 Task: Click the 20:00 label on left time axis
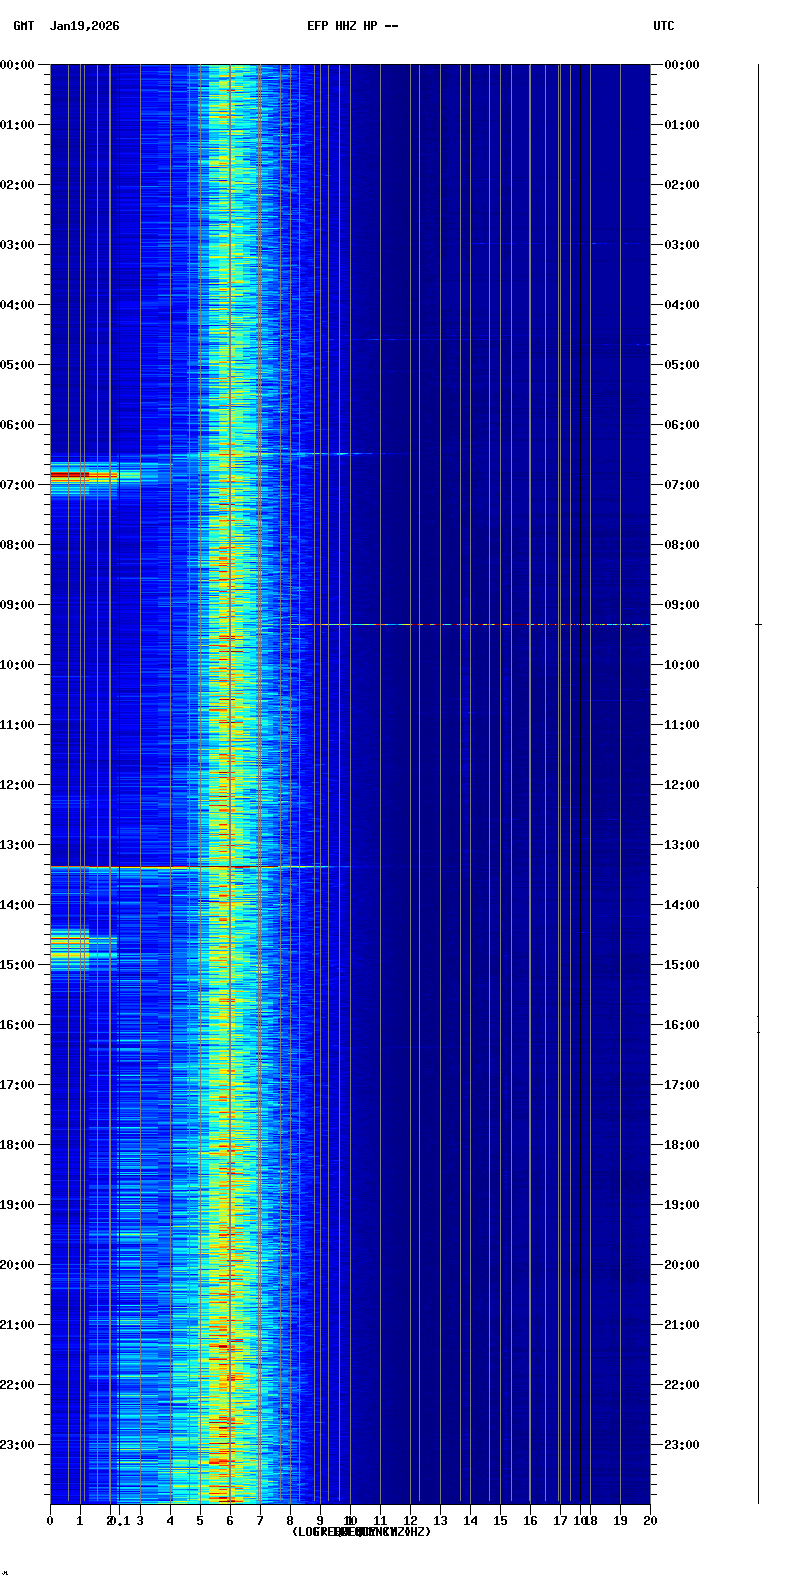pos(17,1265)
